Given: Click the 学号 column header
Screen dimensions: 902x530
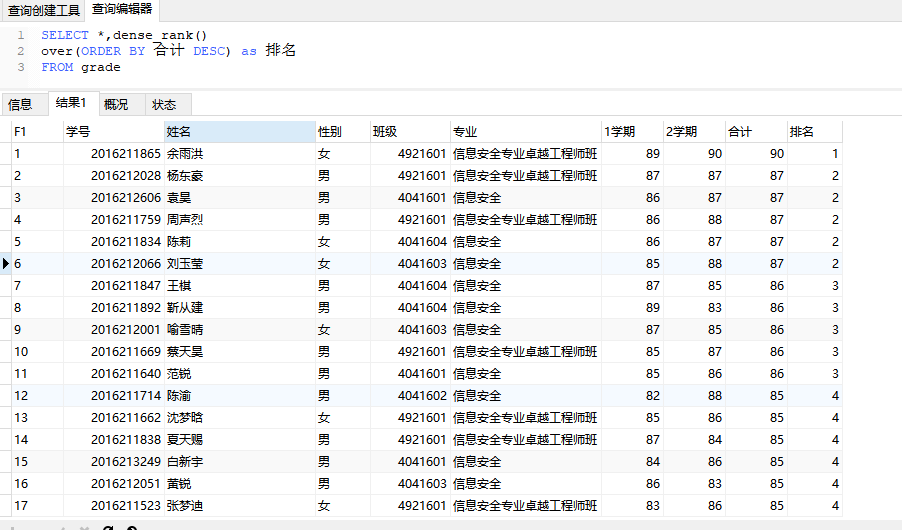Looking at the screenshot, I should pyautogui.click(x=114, y=132).
